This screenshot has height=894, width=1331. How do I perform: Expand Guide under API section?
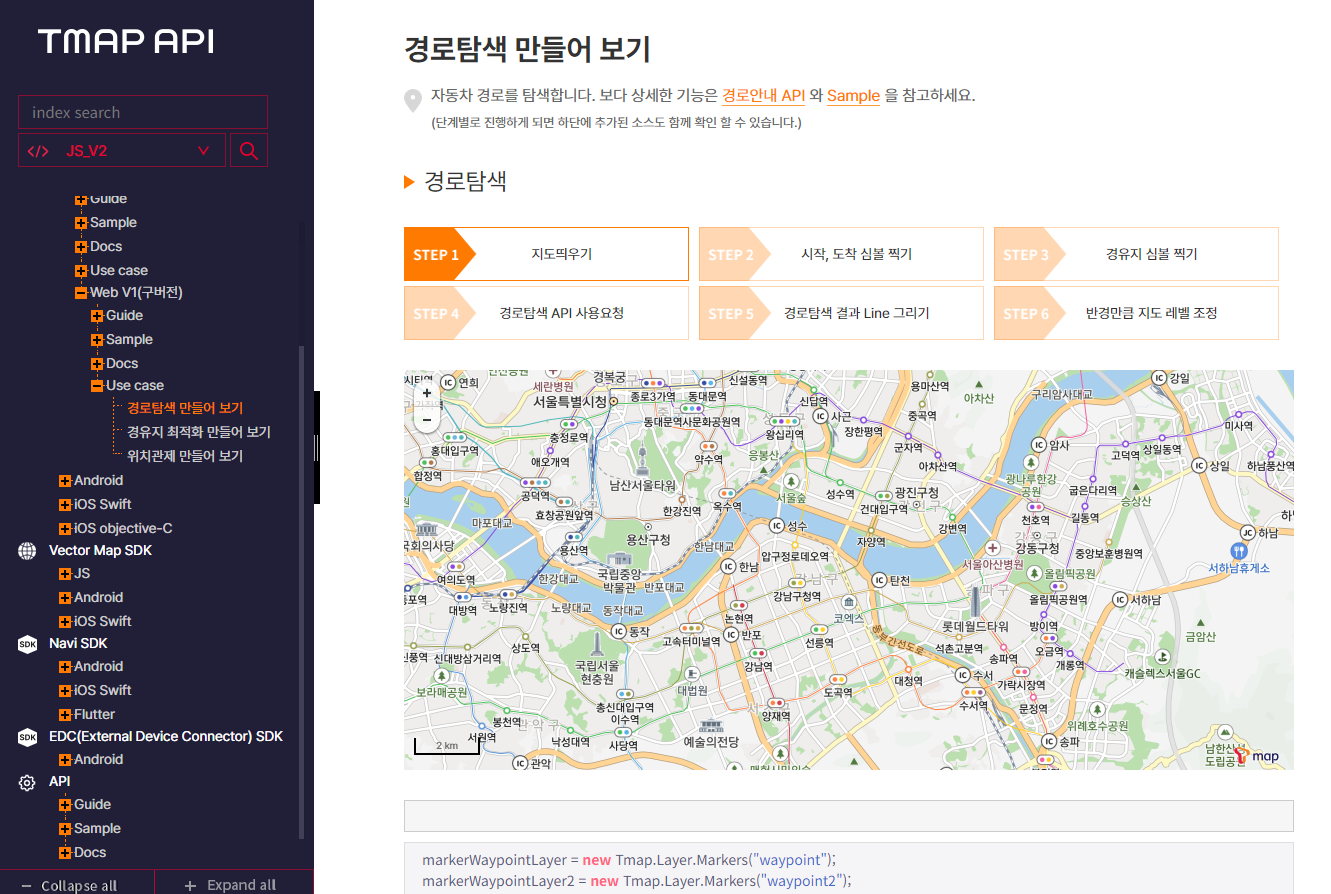pyautogui.click(x=65, y=805)
